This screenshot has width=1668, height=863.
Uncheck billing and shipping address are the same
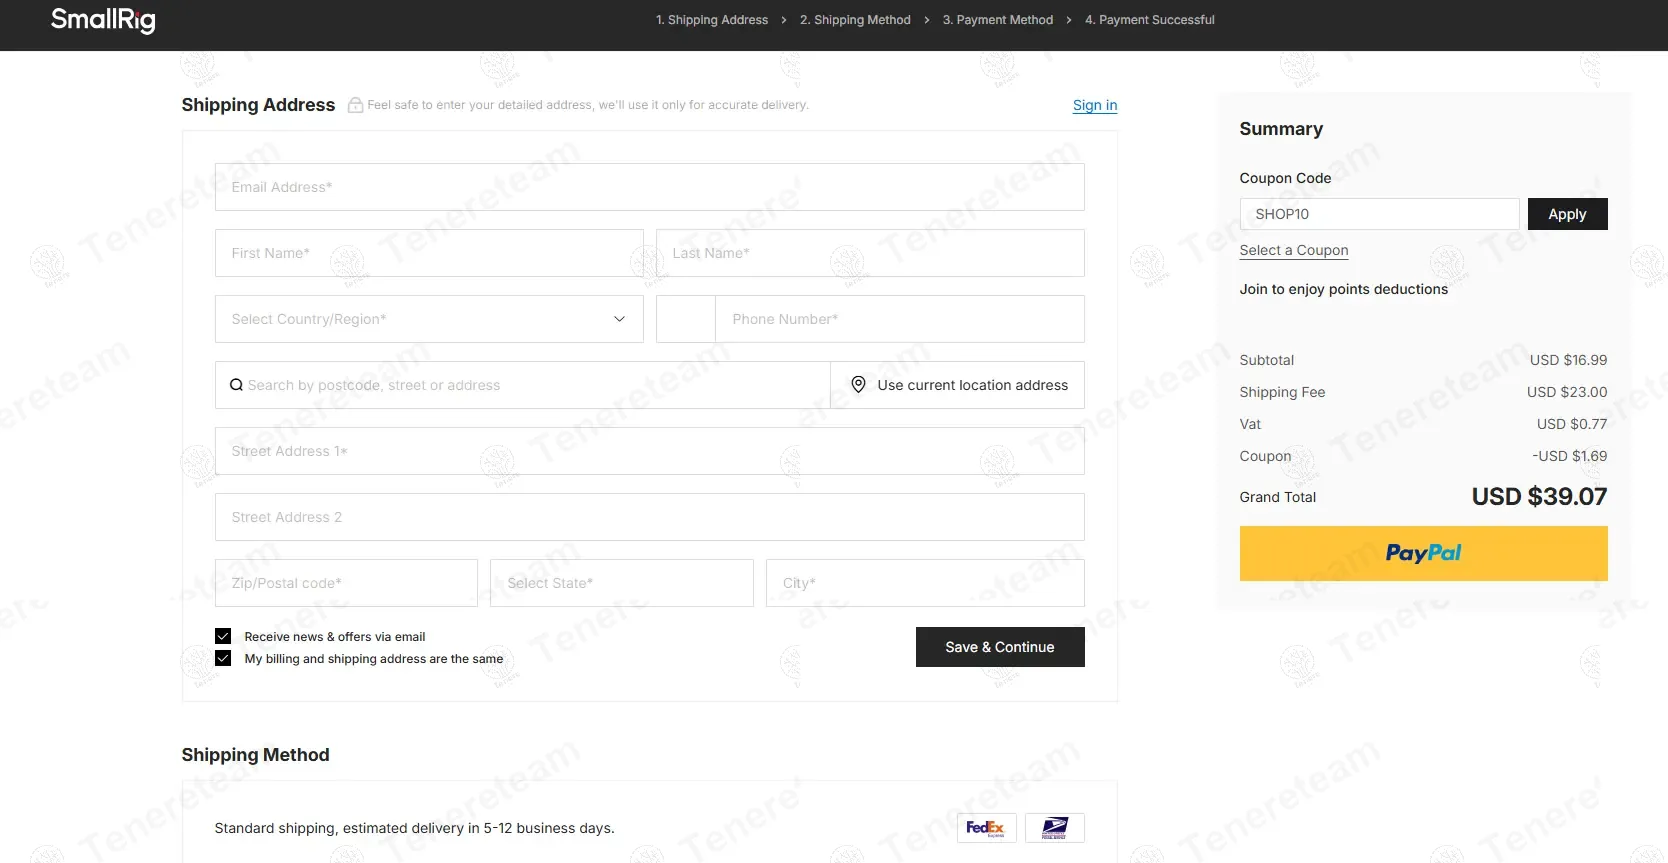(223, 658)
